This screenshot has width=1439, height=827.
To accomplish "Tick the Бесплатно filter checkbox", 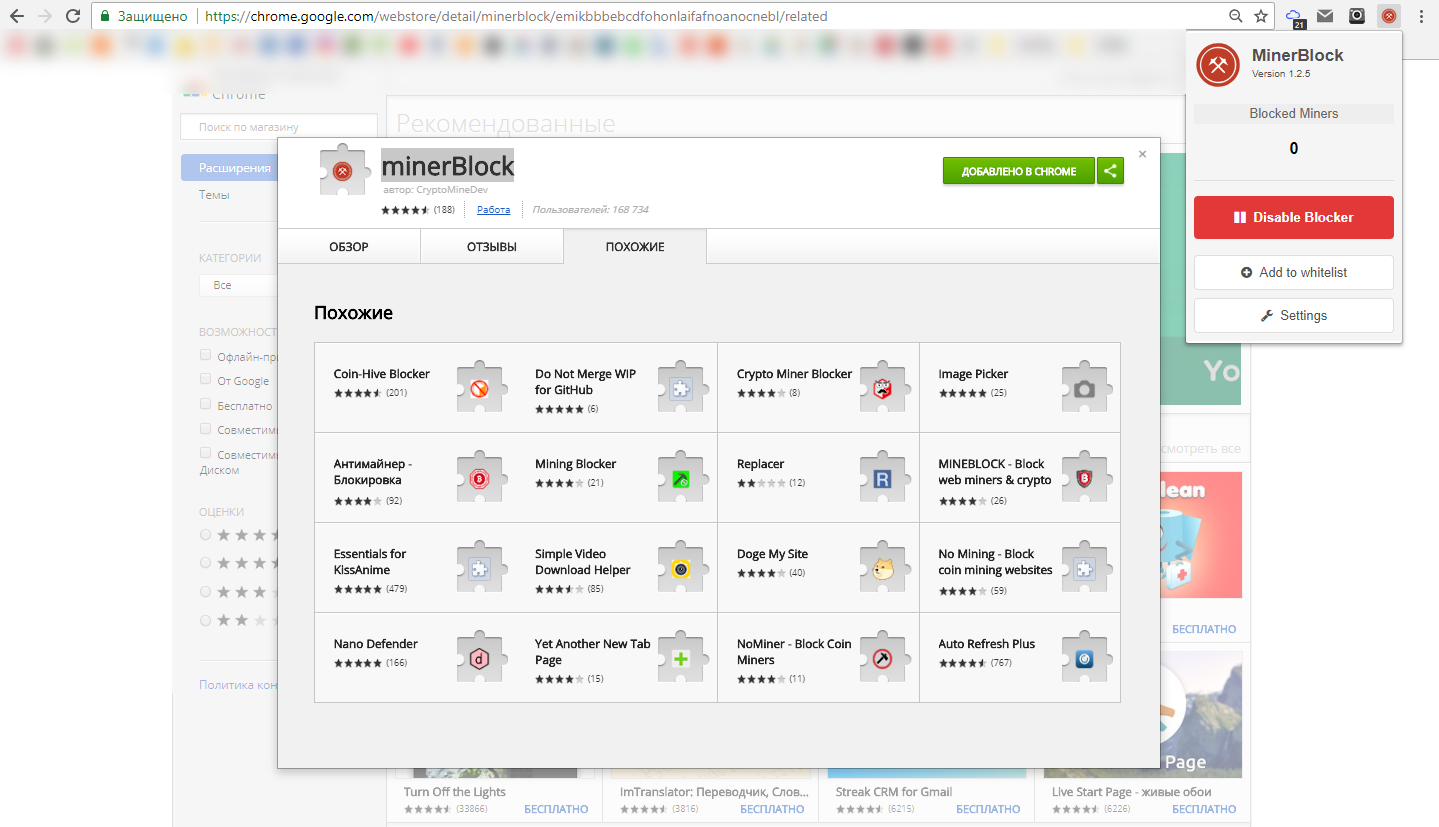I will (x=206, y=404).
